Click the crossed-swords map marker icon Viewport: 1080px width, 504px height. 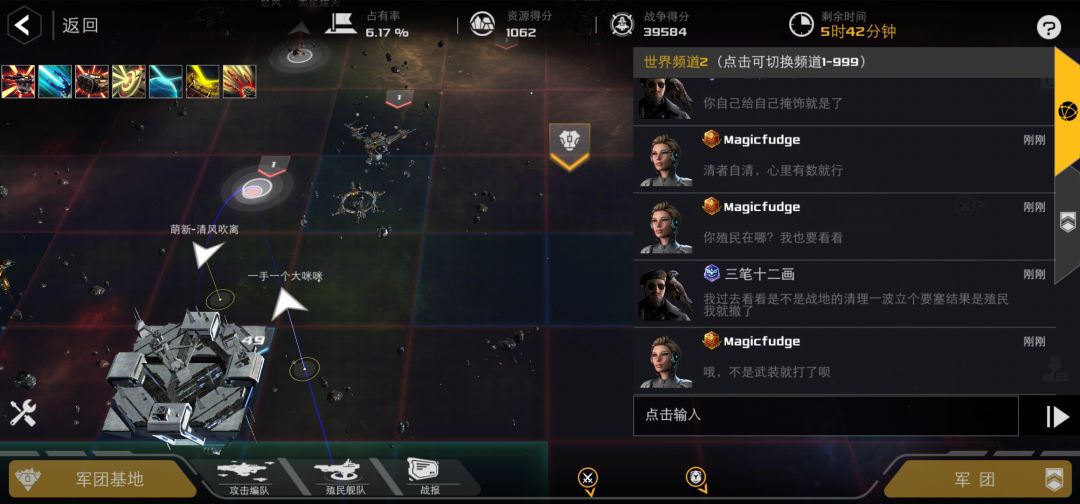pyautogui.click(x=588, y=479)
